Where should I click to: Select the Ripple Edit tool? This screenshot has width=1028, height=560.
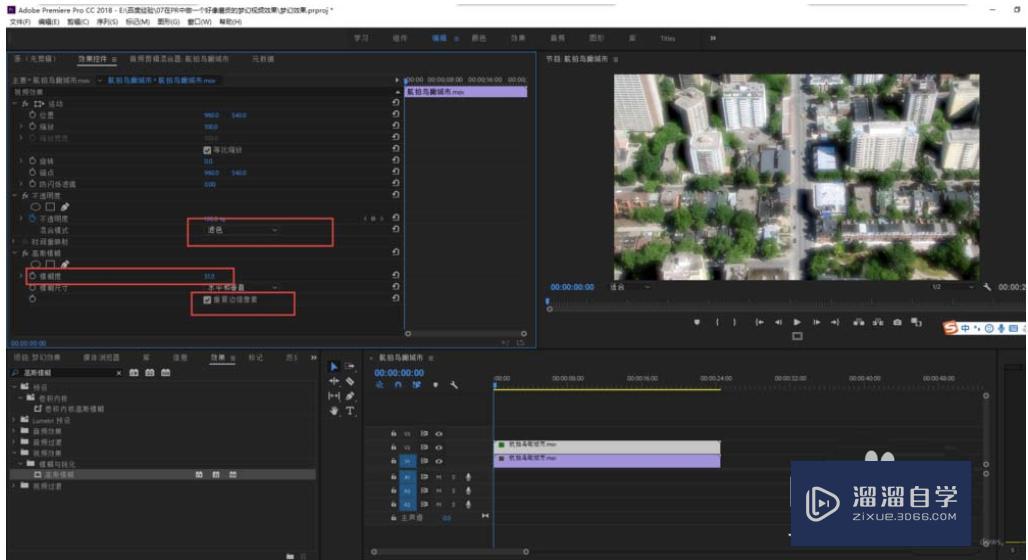coord(334,381)
